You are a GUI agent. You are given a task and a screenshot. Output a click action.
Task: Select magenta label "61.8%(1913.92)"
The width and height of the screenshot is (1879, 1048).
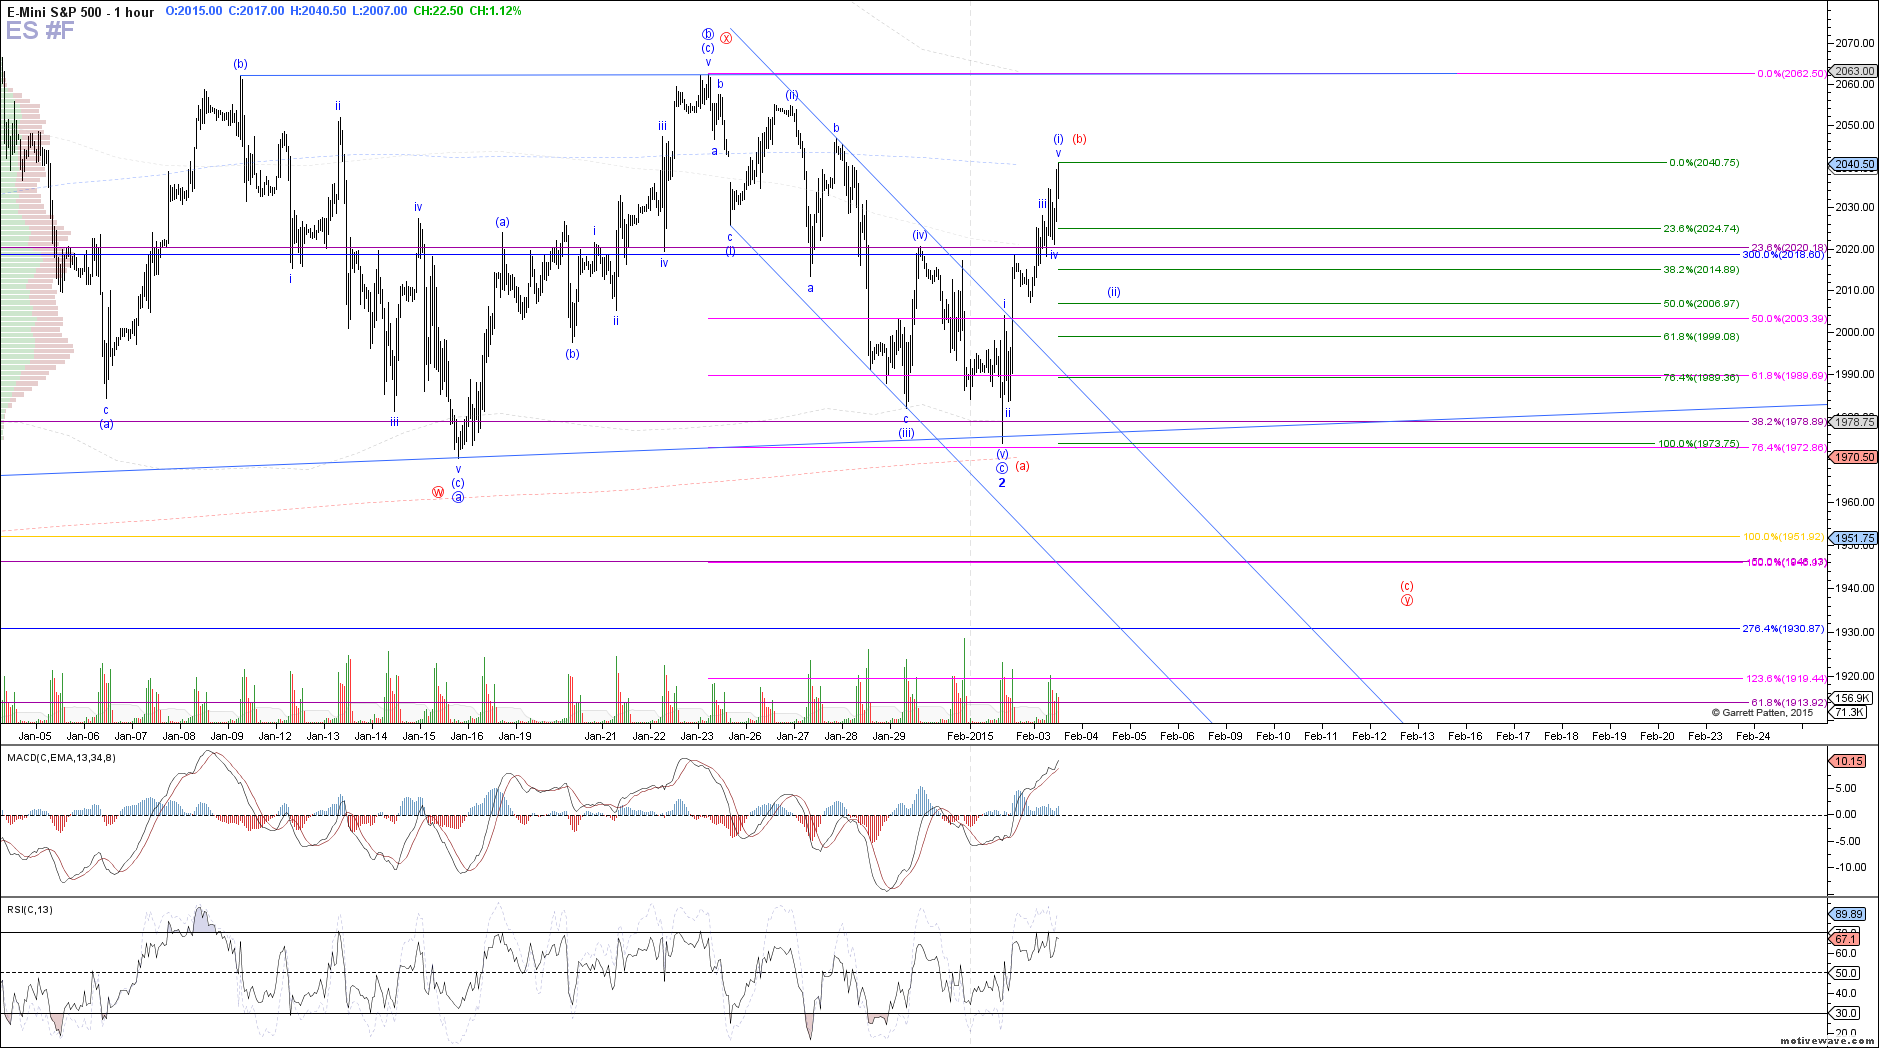[1789, 703]
